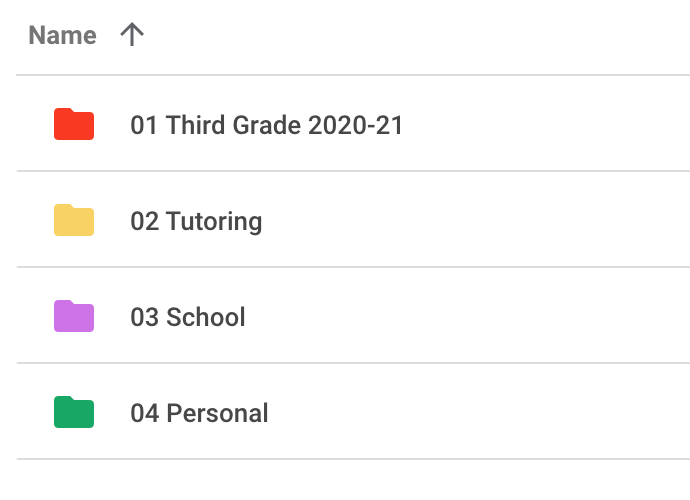This screenshot has height=500, width=690.
Task: Click the green Personal folder icon
Action: (74, 413)
